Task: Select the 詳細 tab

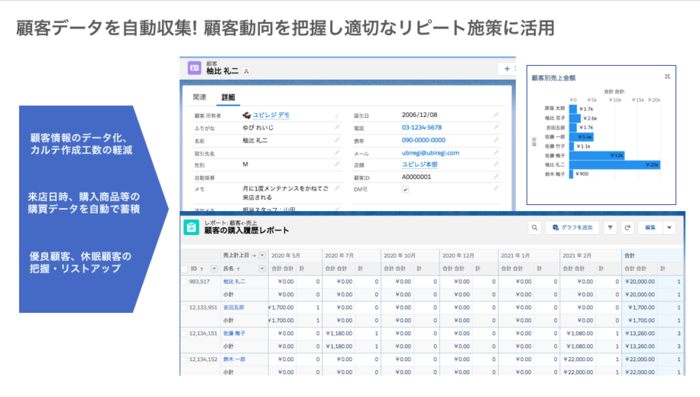Action: point(228,97)
